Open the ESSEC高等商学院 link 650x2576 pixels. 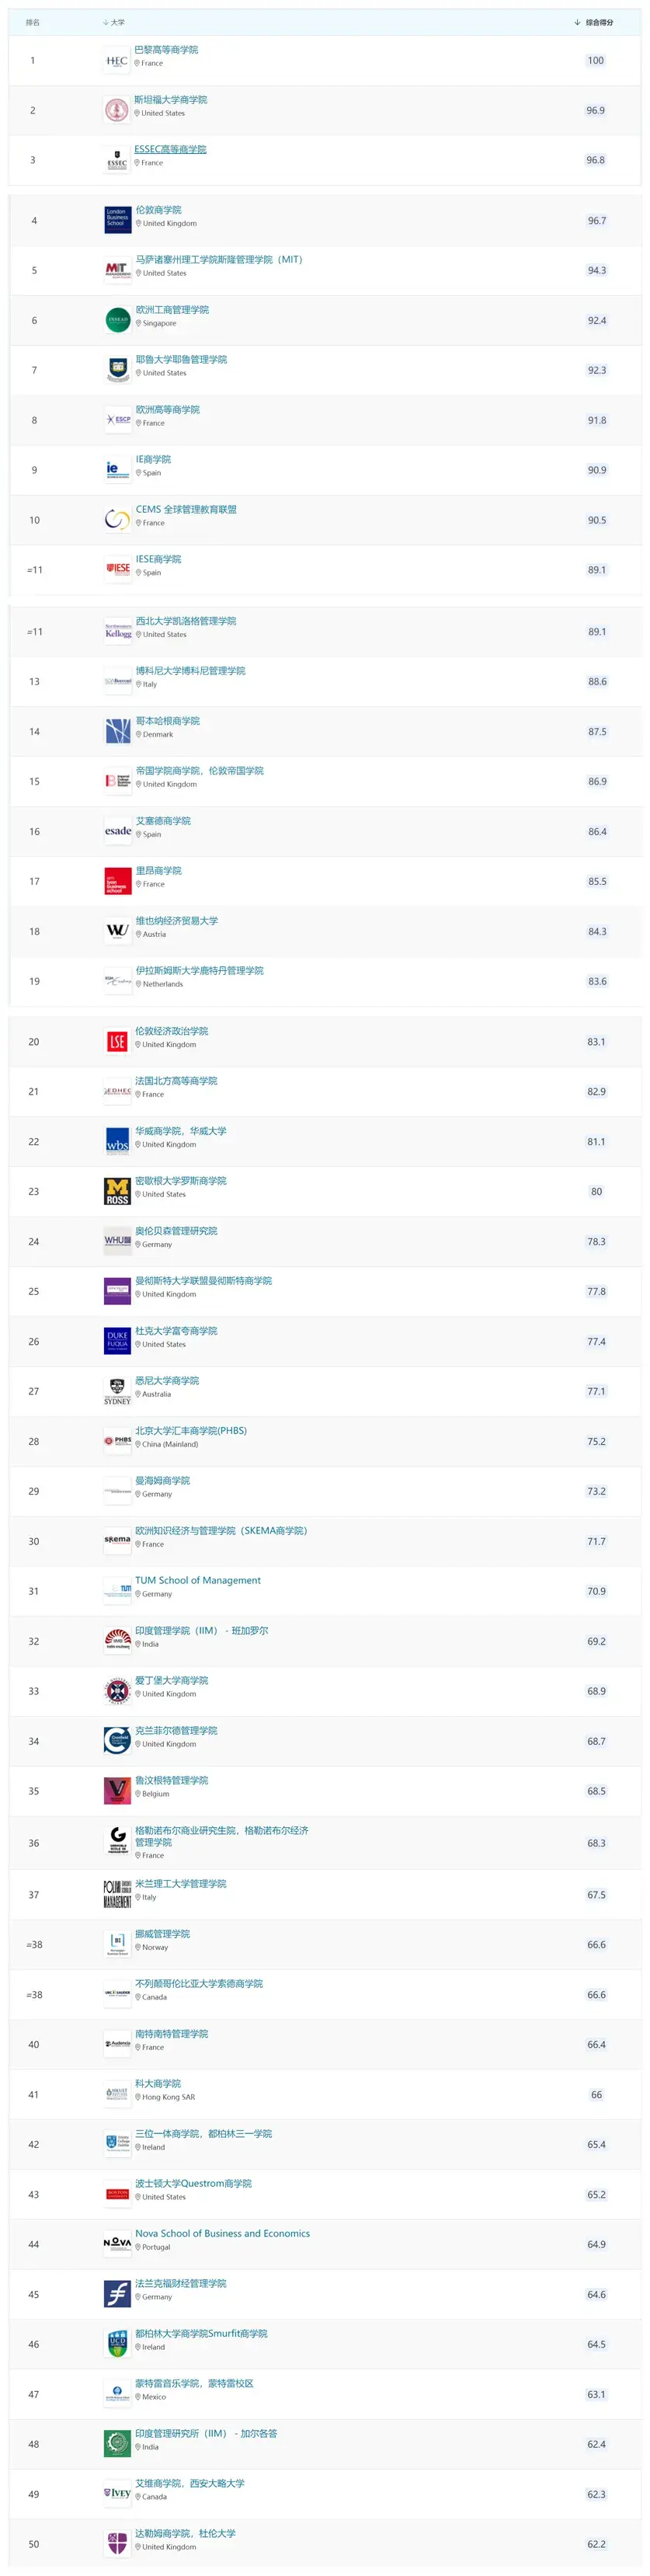pyautogui.click(x=170, y=149)
